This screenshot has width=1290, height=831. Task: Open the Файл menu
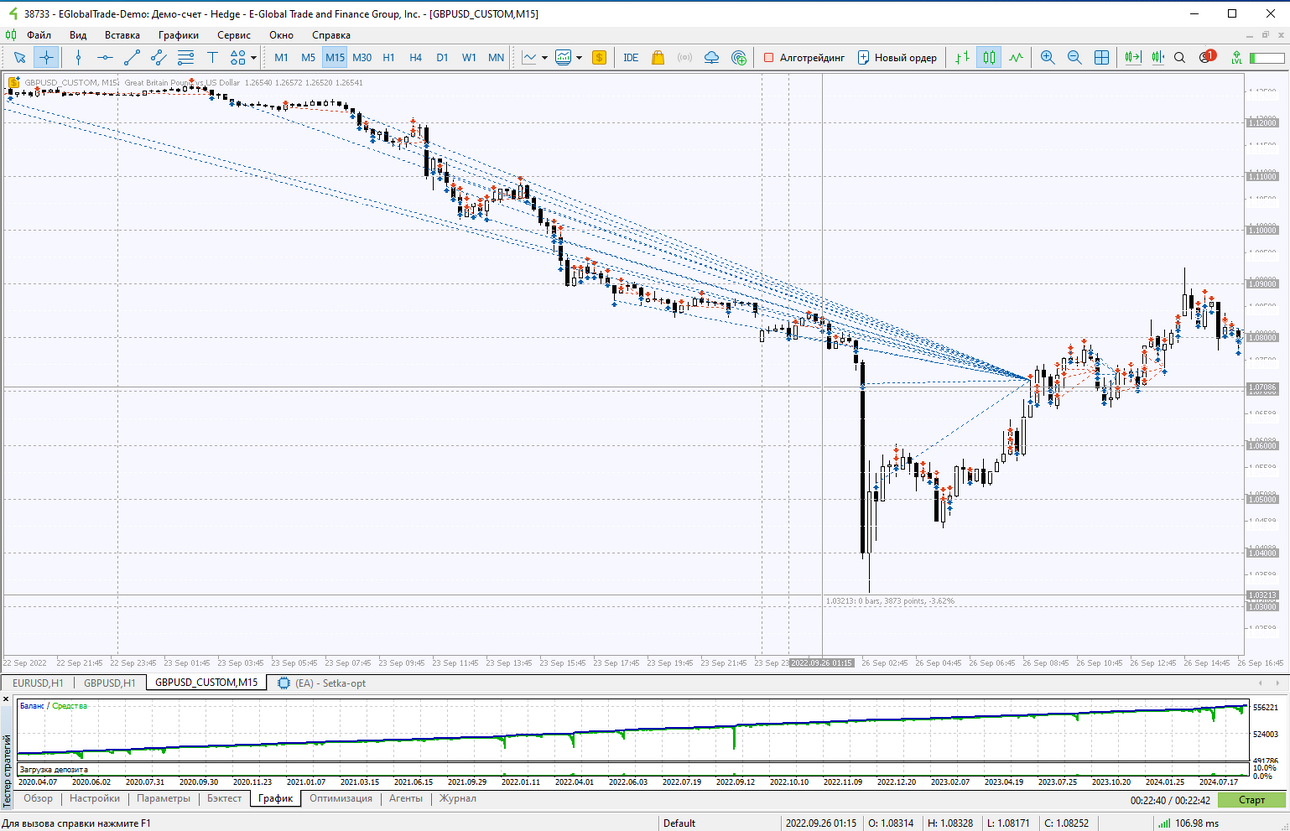(x=39, y=34)
